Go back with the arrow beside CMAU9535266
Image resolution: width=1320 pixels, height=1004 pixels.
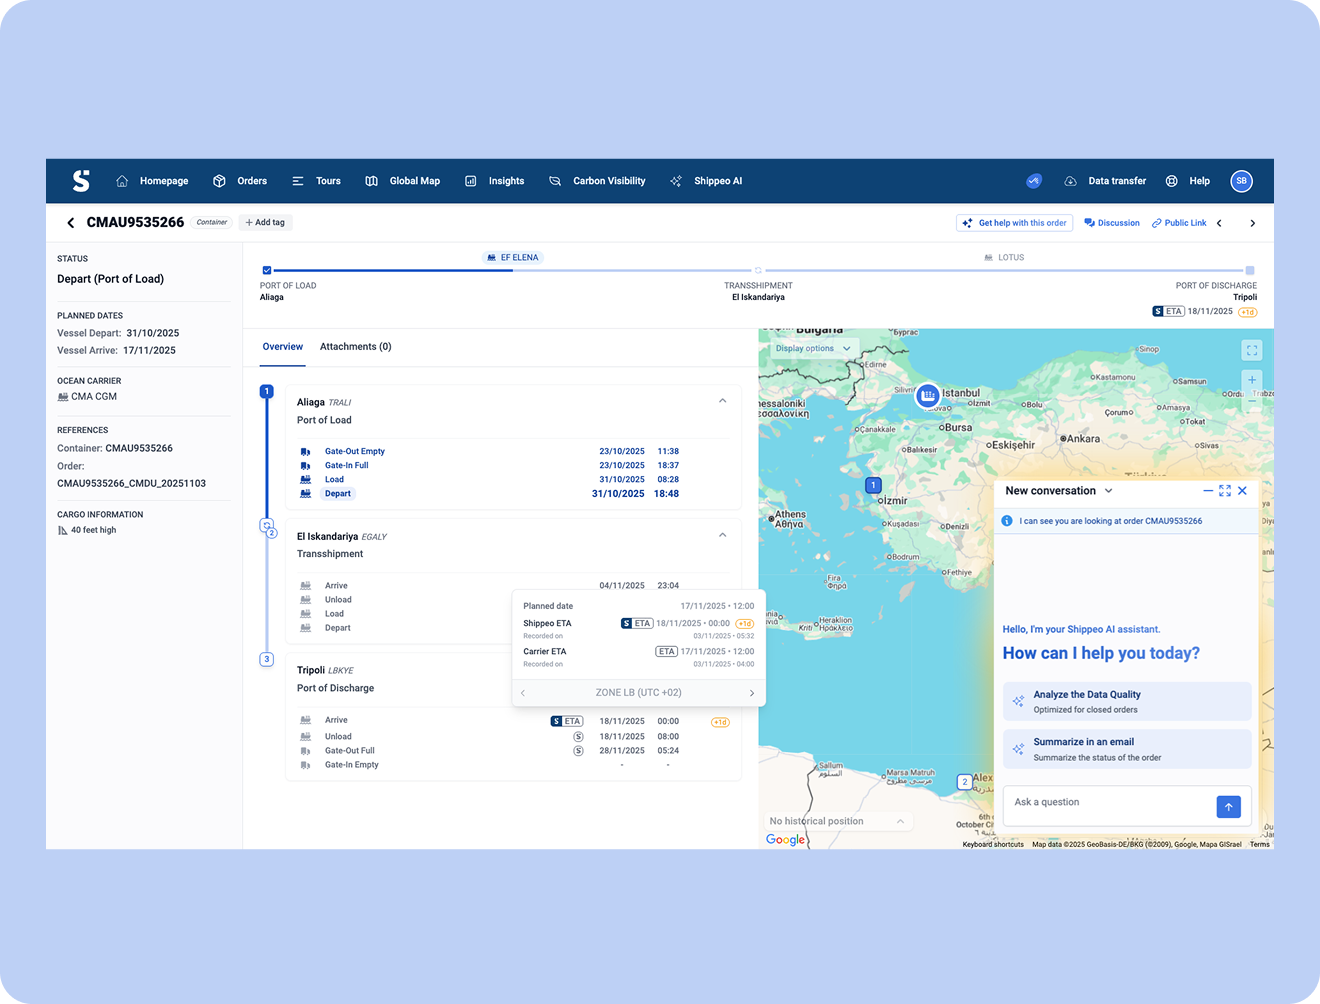click(x=70, y=223)
